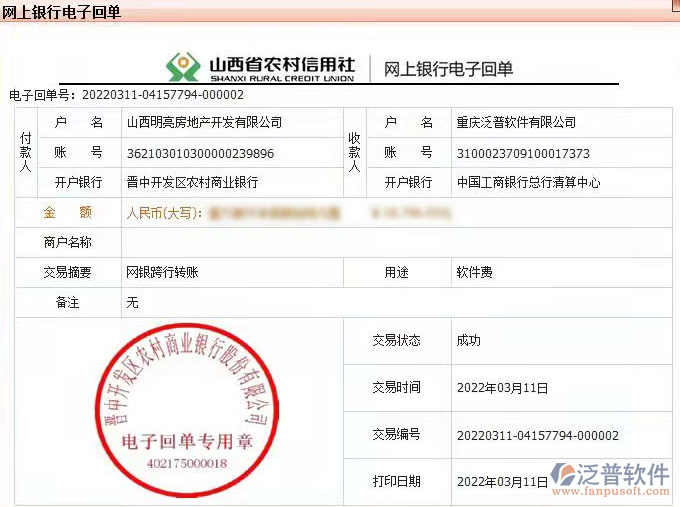Viewport: 680px width, 507px height.
Task: Click payee account number 3100023709100017373
Action: click(x=523, y=153)
